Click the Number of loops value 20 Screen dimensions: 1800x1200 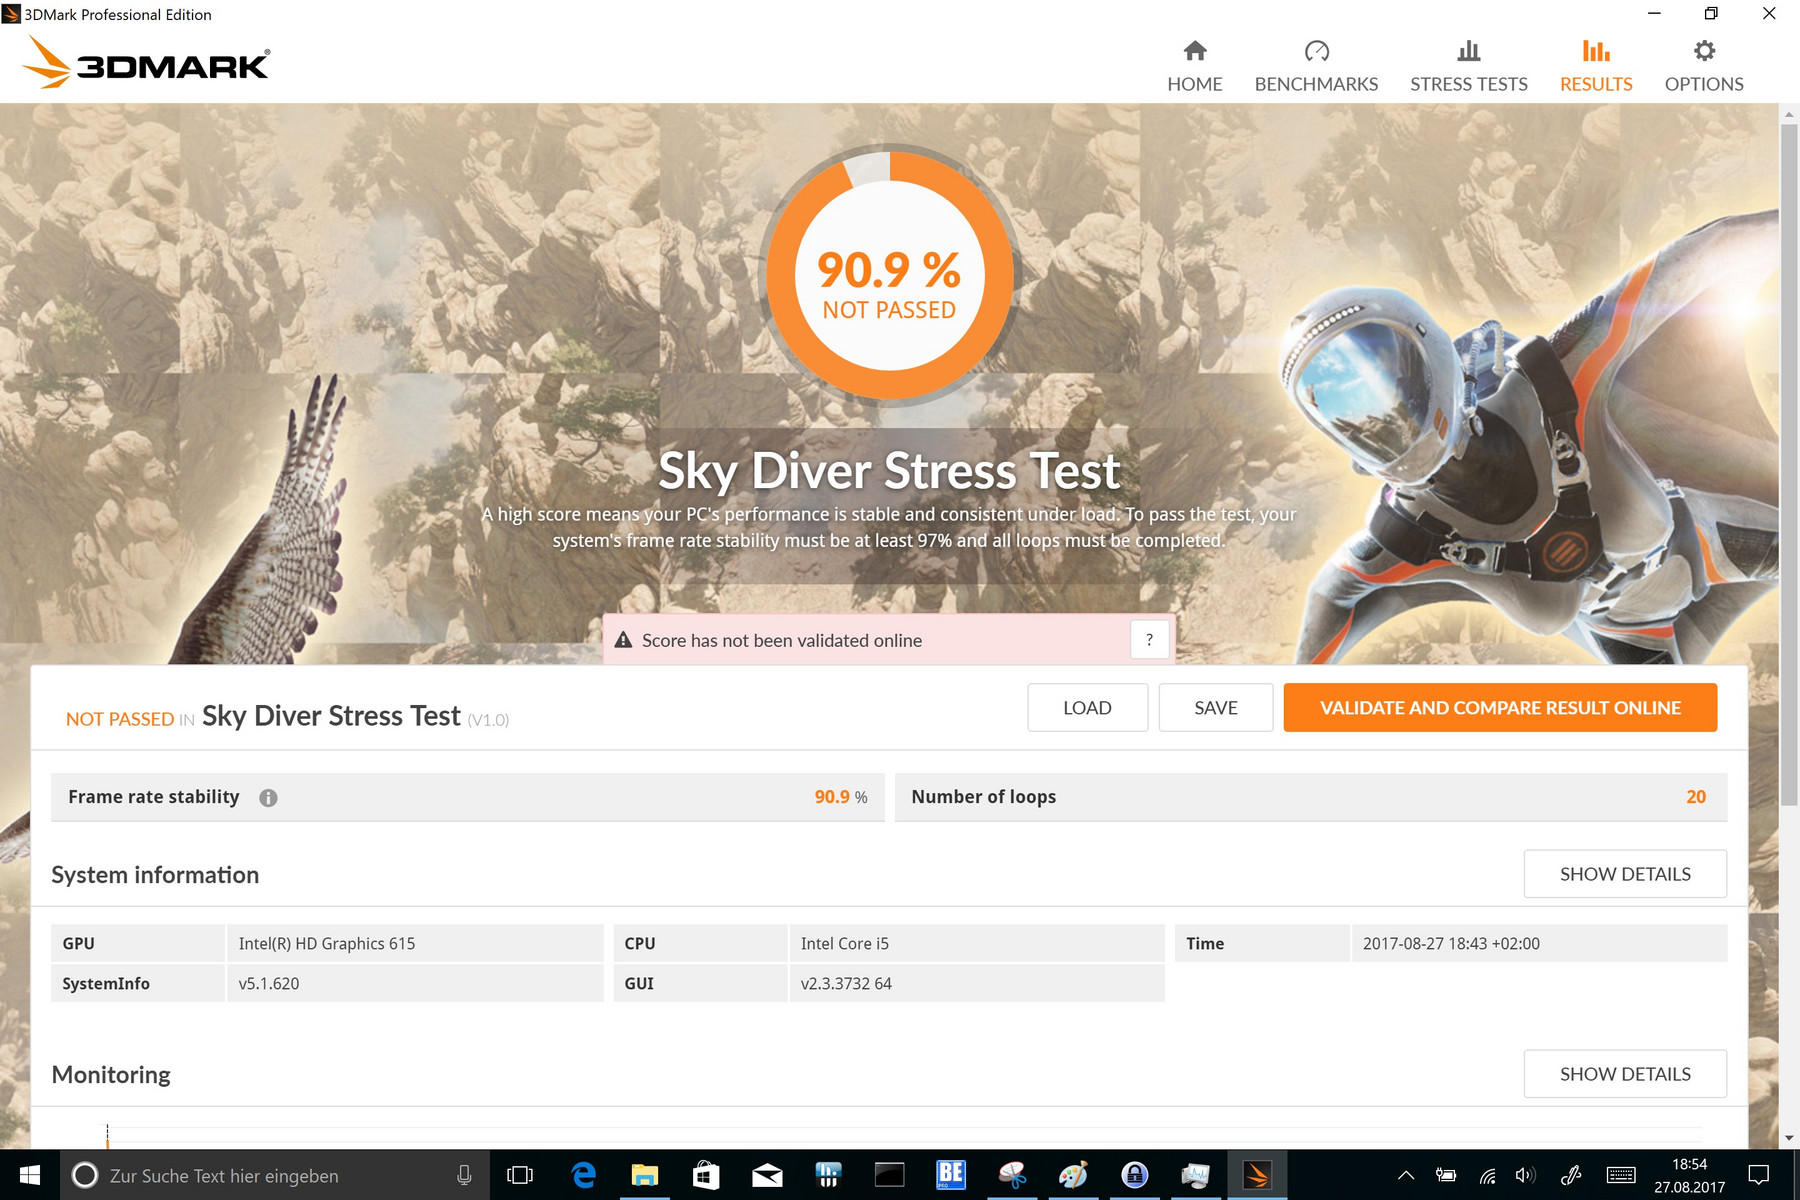pos(1696,797)
